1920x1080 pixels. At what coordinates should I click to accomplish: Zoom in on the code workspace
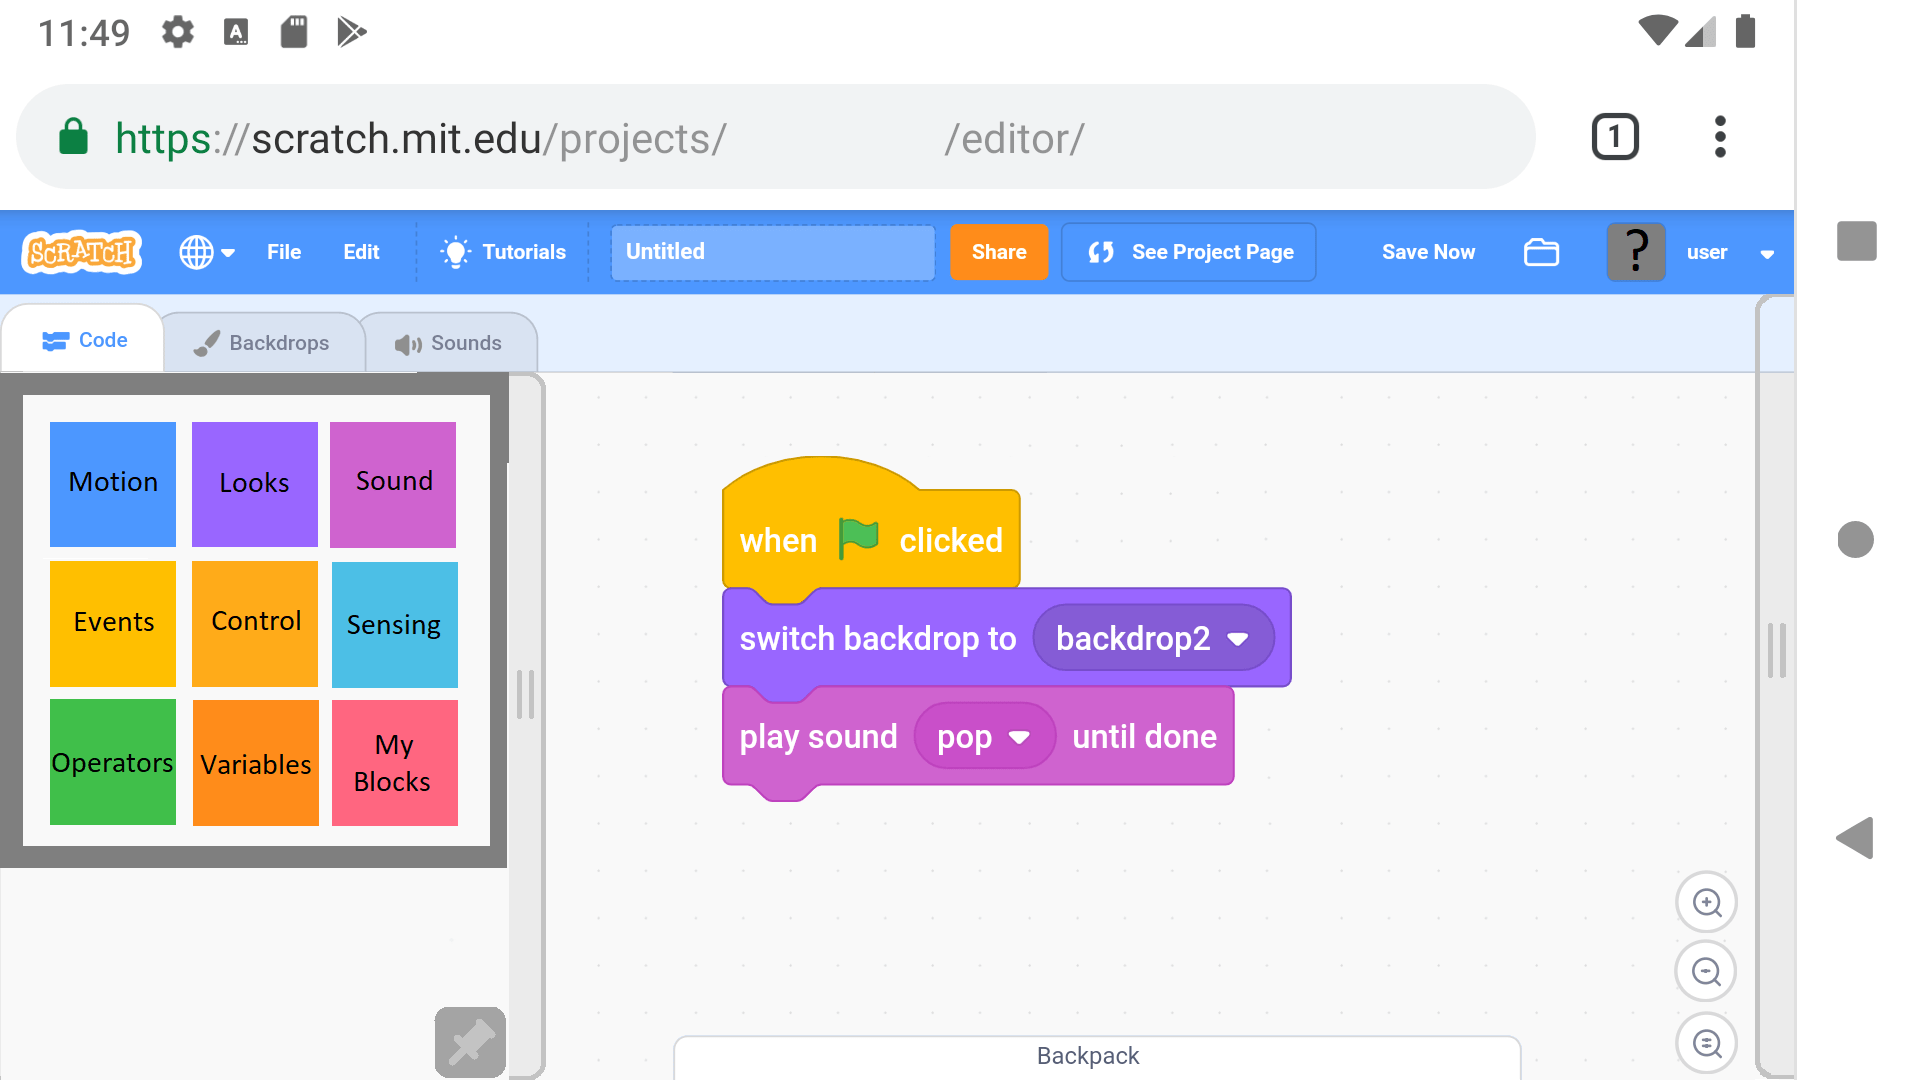(1706, 902)
